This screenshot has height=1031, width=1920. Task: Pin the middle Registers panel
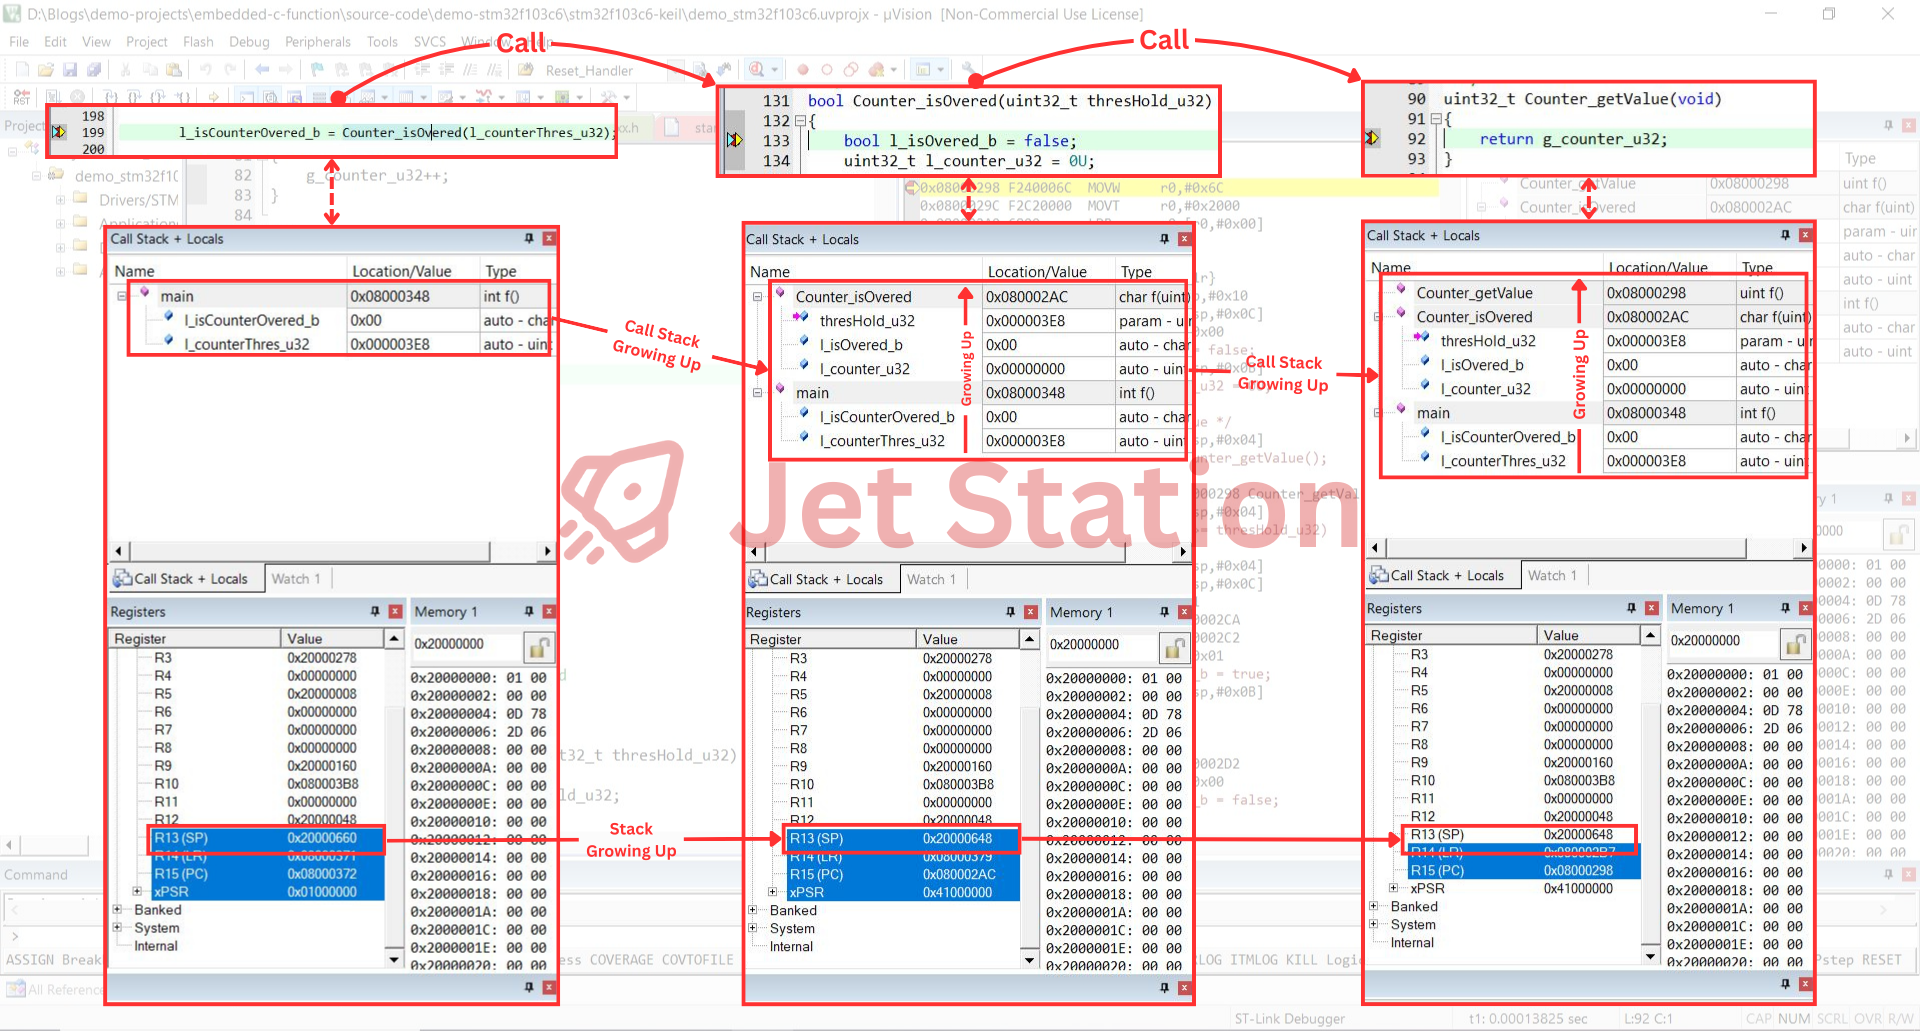click(1010, 612)
